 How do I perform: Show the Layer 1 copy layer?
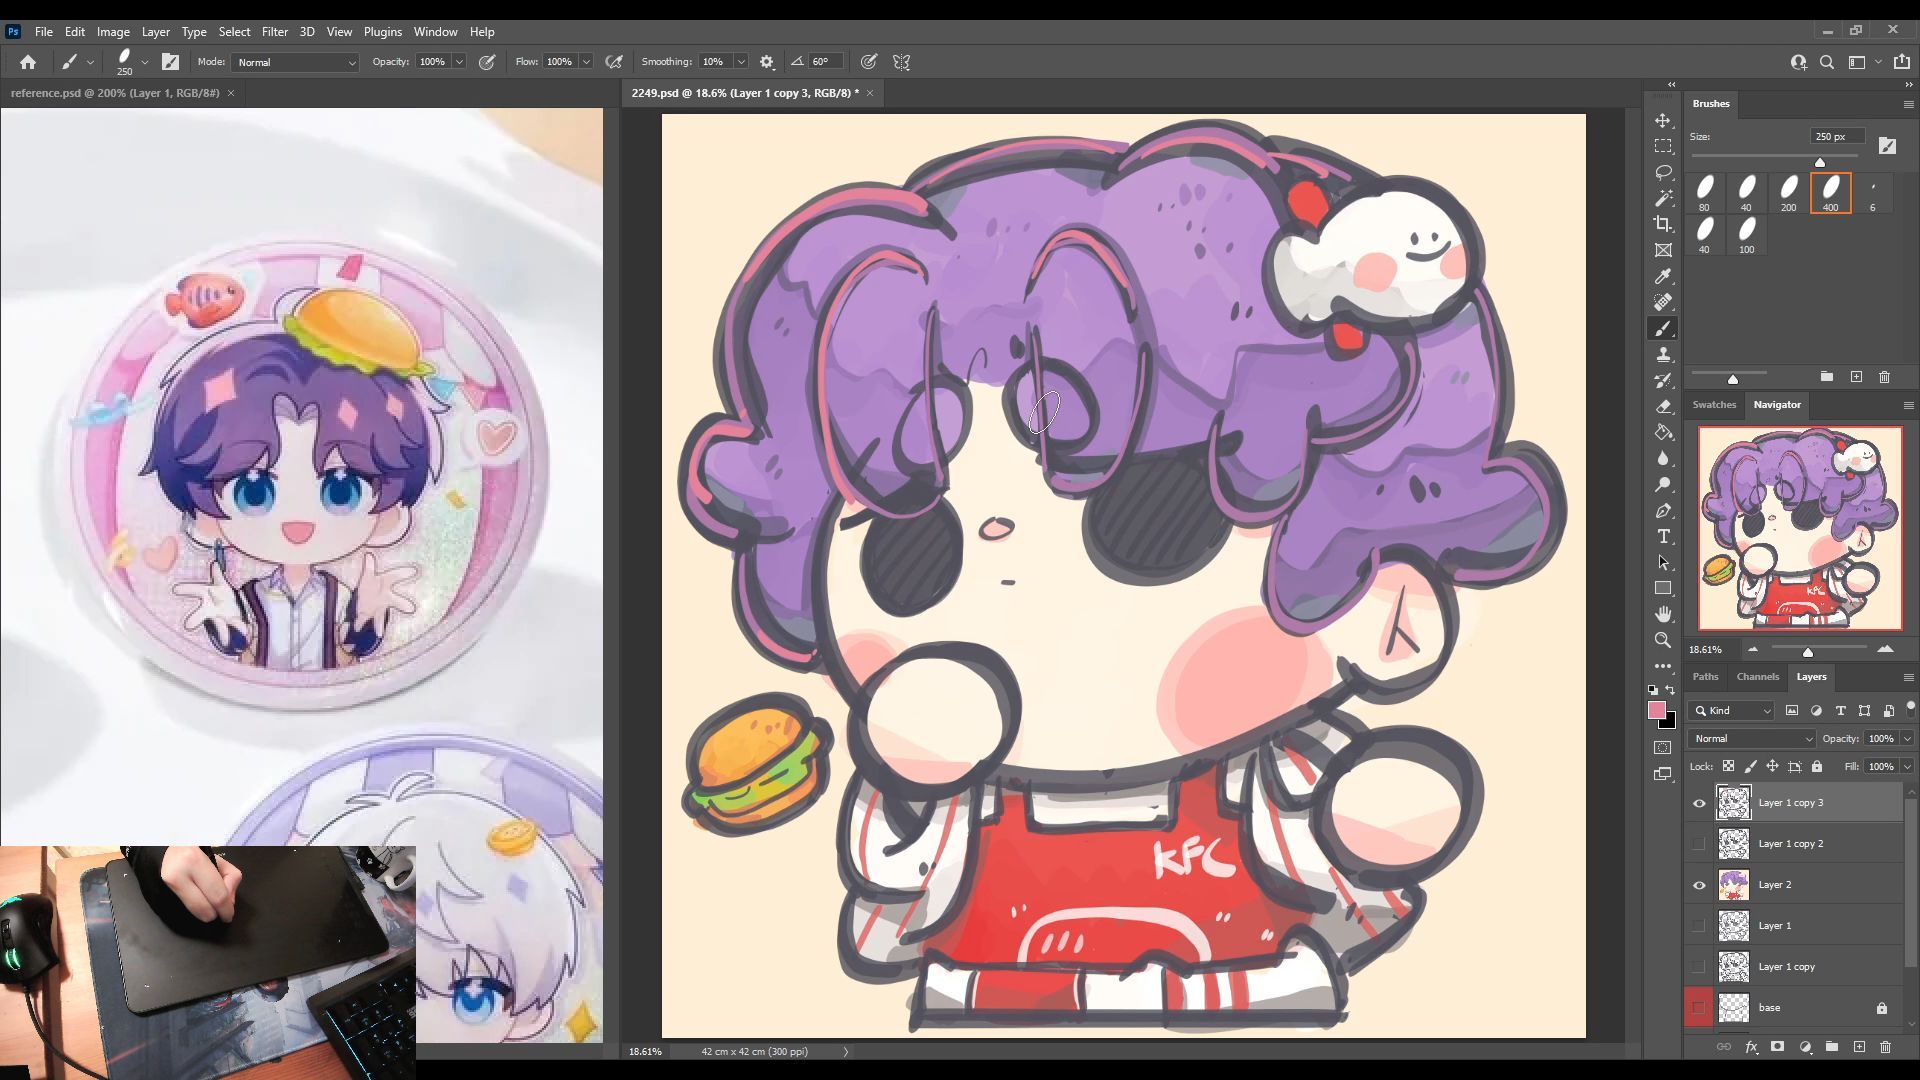pos(1699,967)
